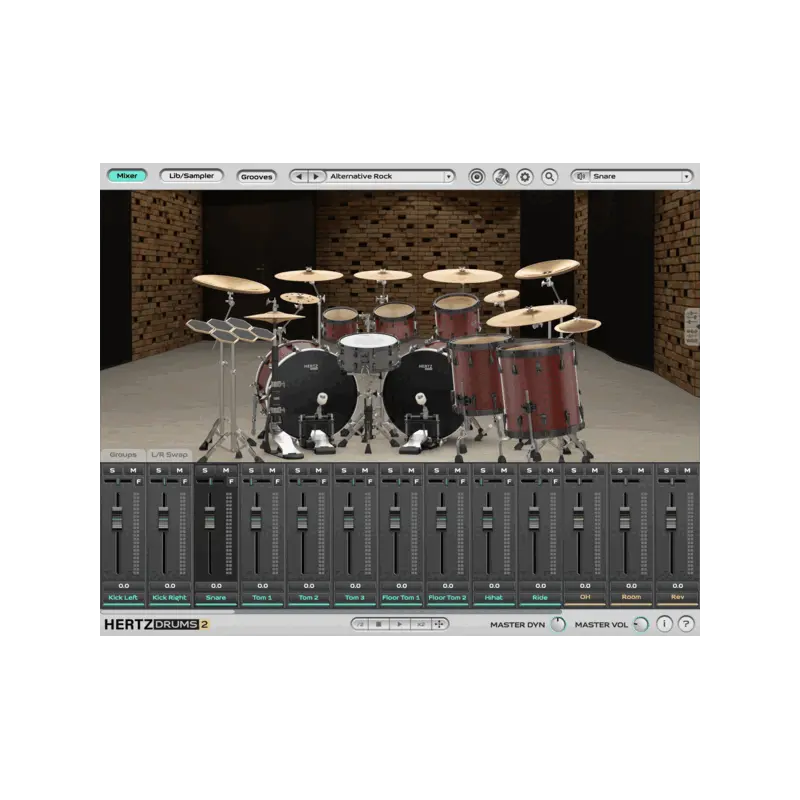Mute the Tom 1 channel
800x800 pixels.
(272, 470)
